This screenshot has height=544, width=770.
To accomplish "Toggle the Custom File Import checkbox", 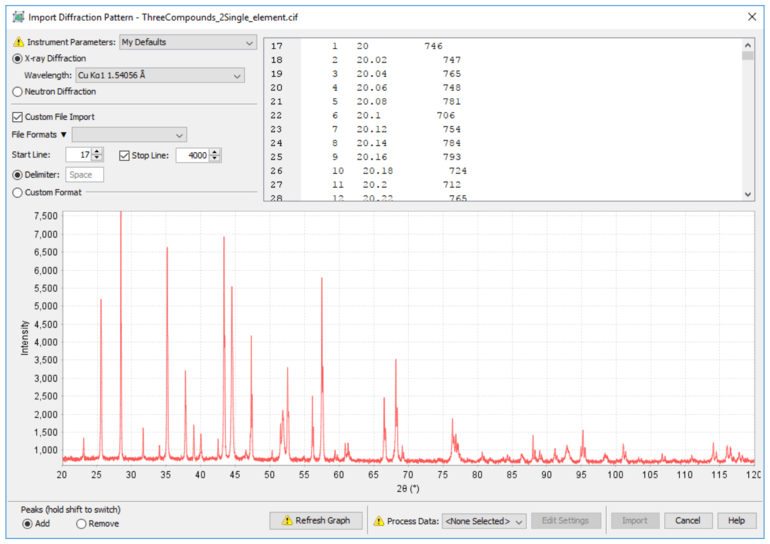I will 17,117.
